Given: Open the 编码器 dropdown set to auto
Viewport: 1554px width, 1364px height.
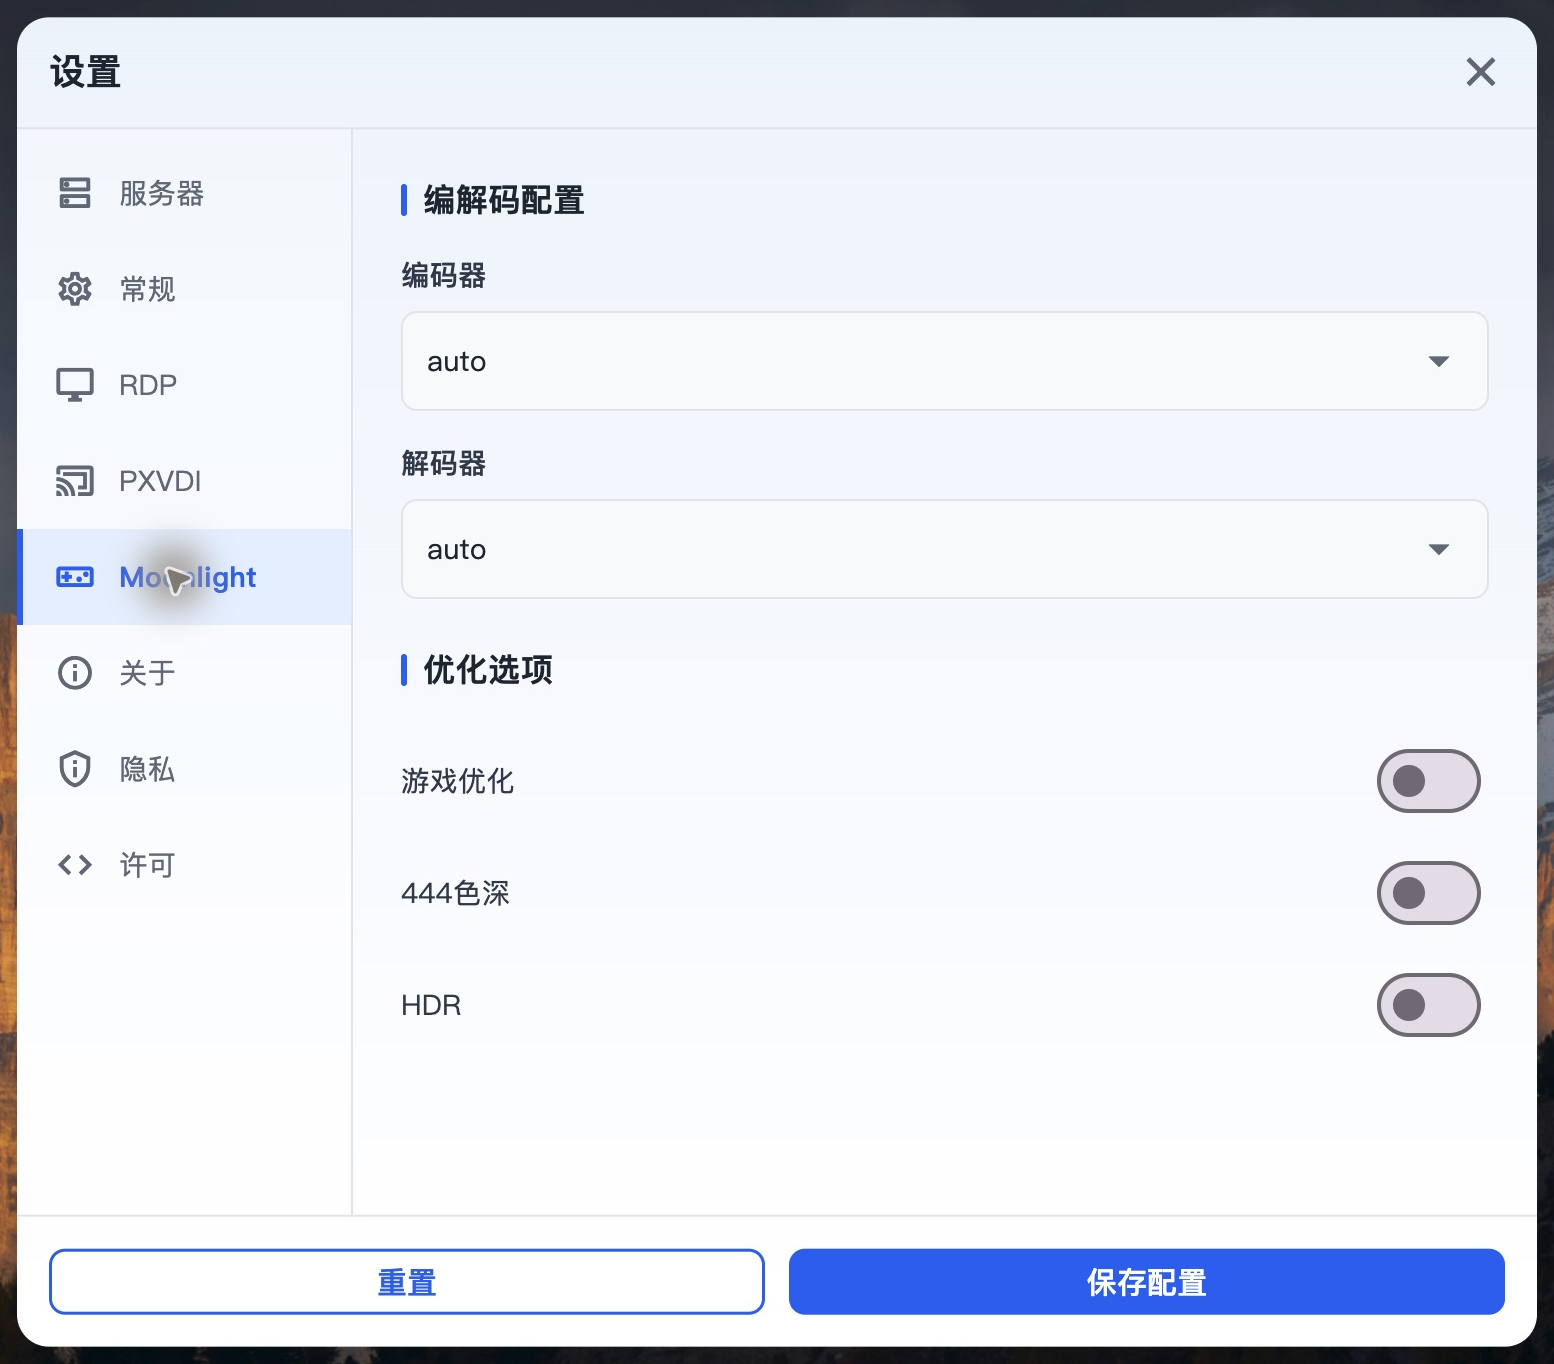Looking at the screenshot, I should coord(945,361).
